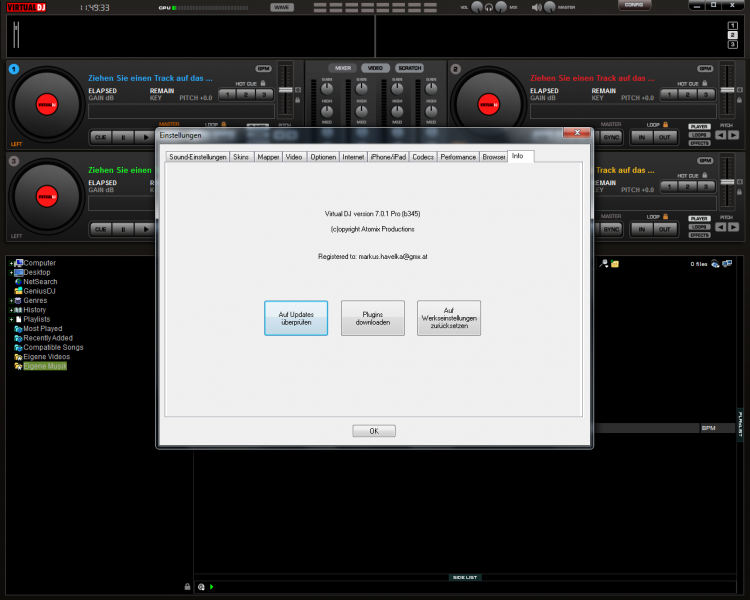750x600 pixels.
Task: Select Eigene Videos folder
Action: coord(46,357)
